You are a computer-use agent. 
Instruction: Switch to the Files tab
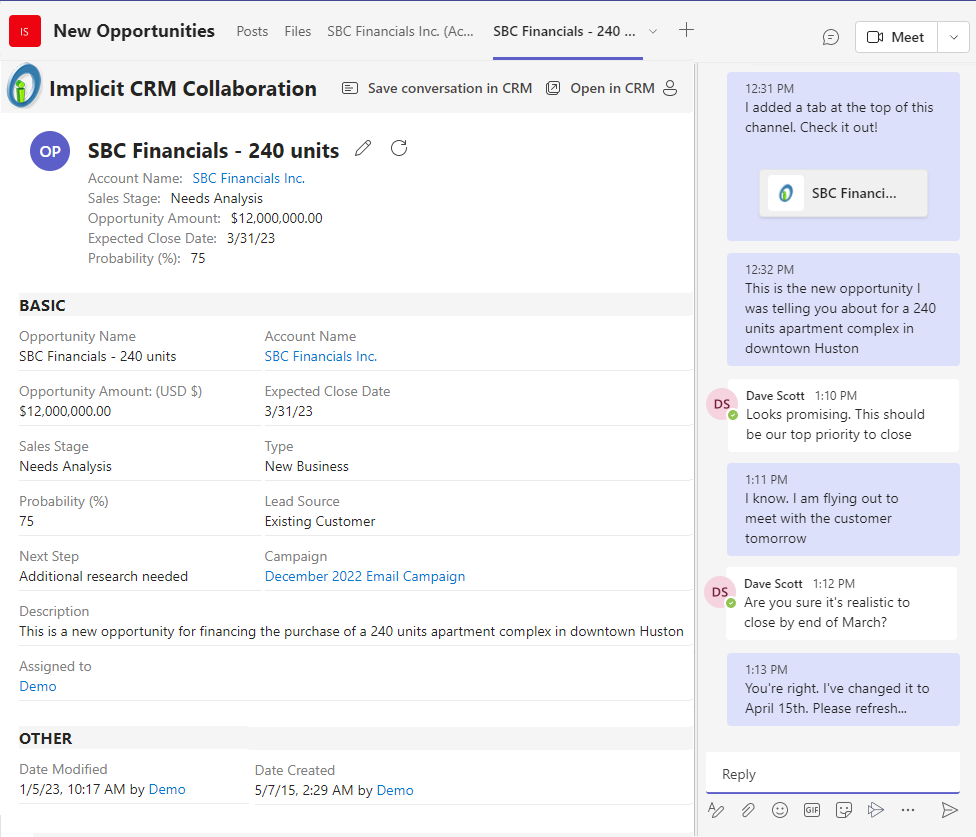click(x=298, y=31)
